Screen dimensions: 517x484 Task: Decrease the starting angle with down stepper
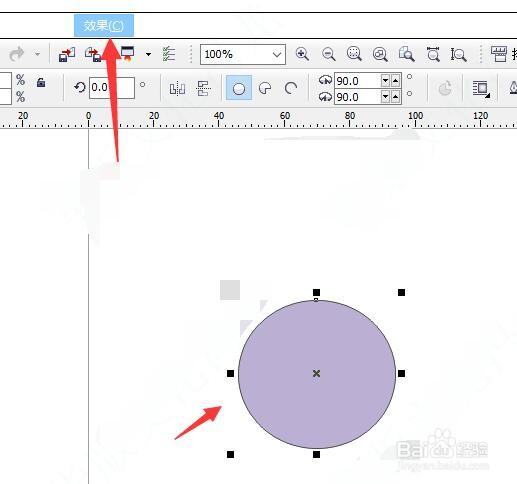click(385, 81)
